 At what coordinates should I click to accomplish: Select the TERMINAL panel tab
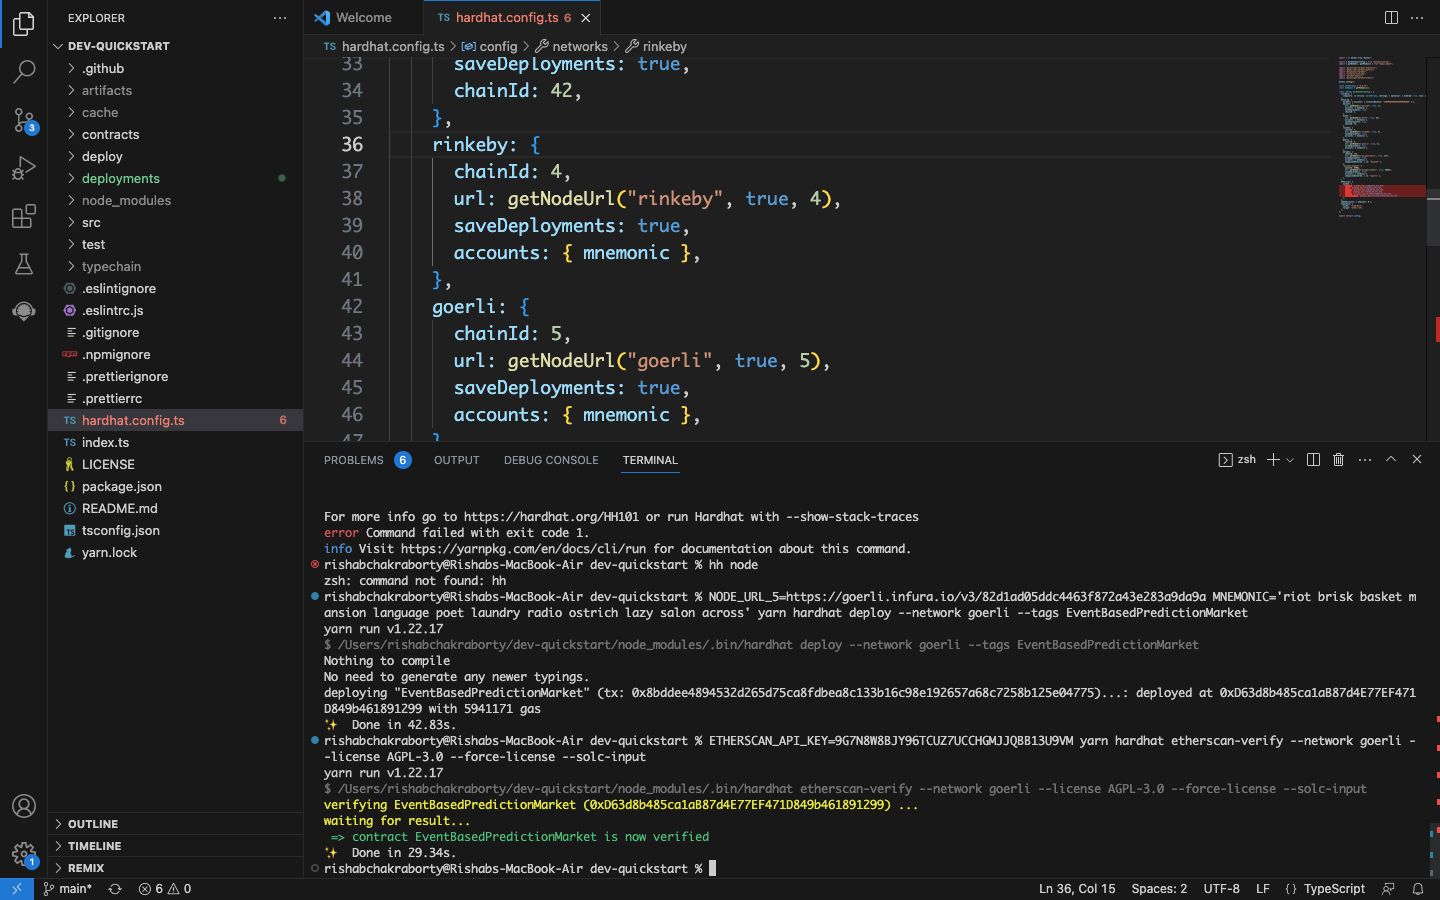click(650, 460)
